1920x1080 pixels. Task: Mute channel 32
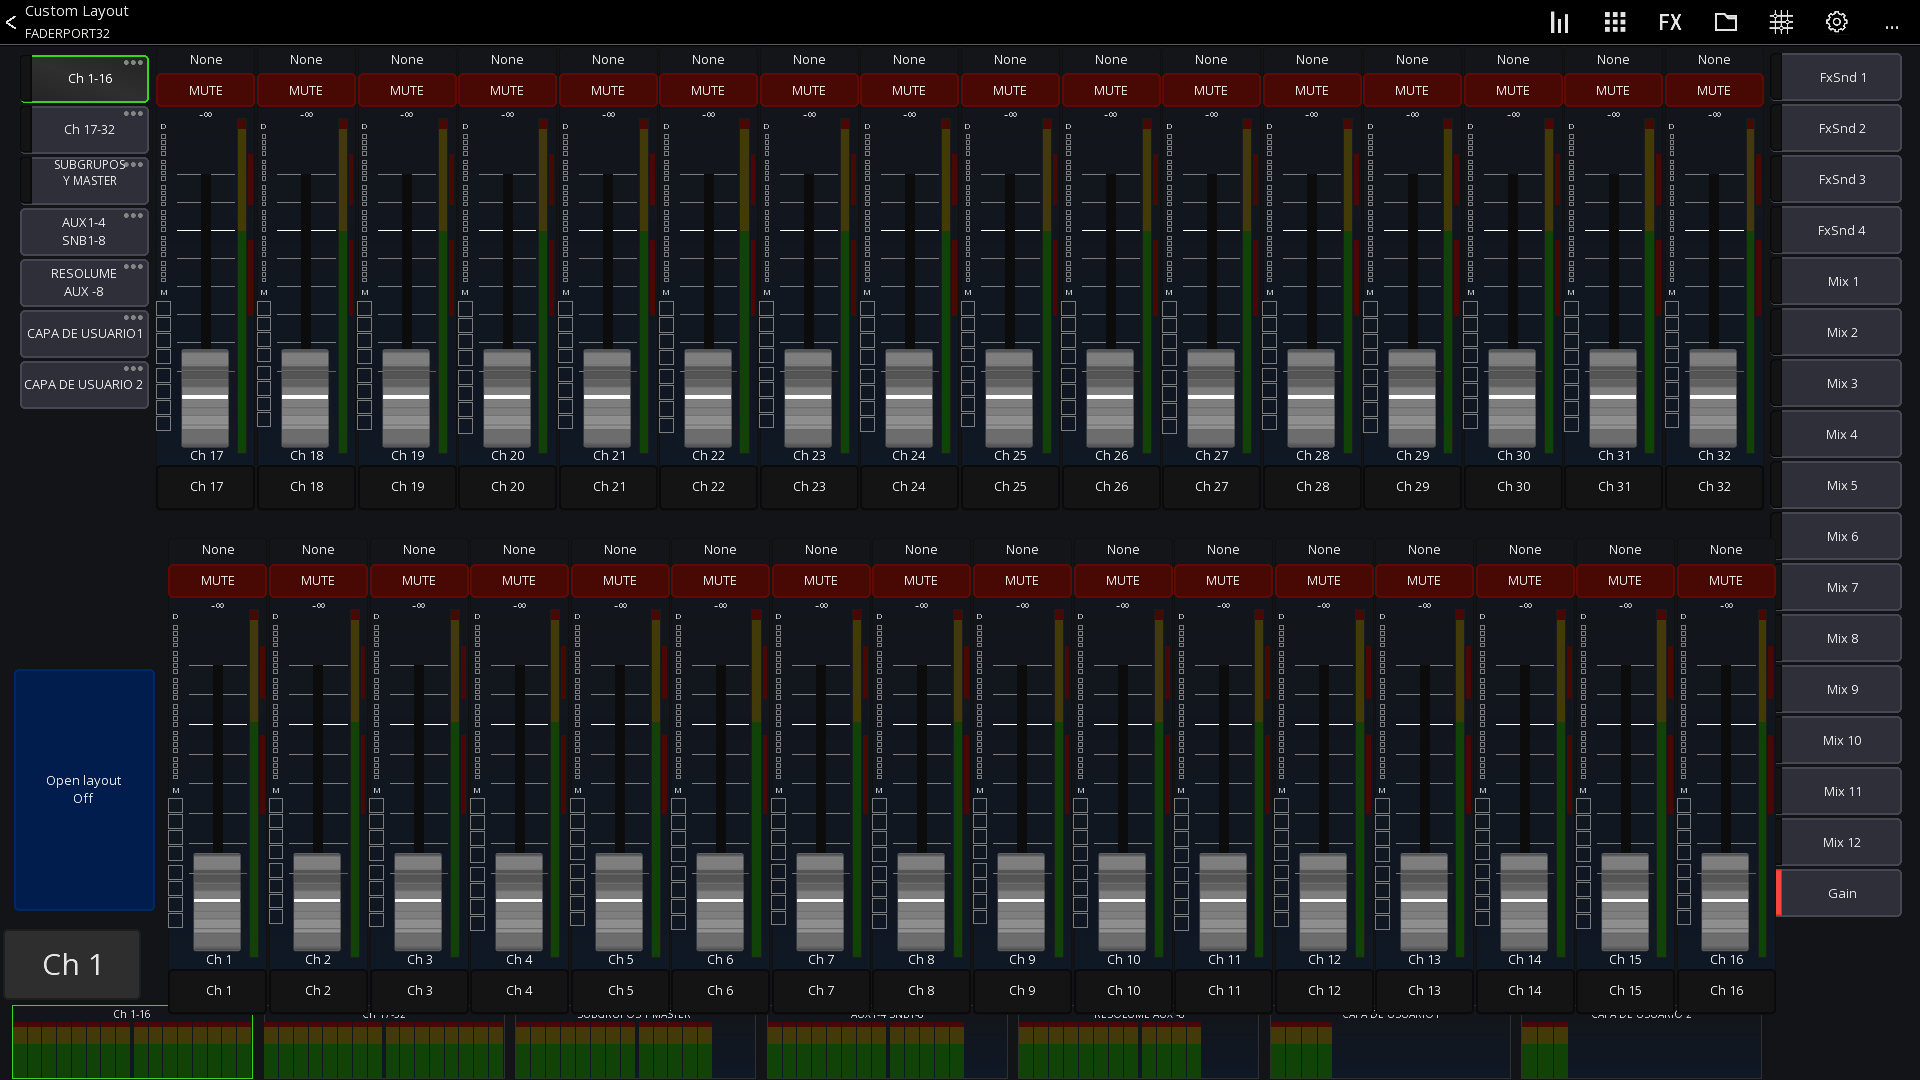[1714, 90]
